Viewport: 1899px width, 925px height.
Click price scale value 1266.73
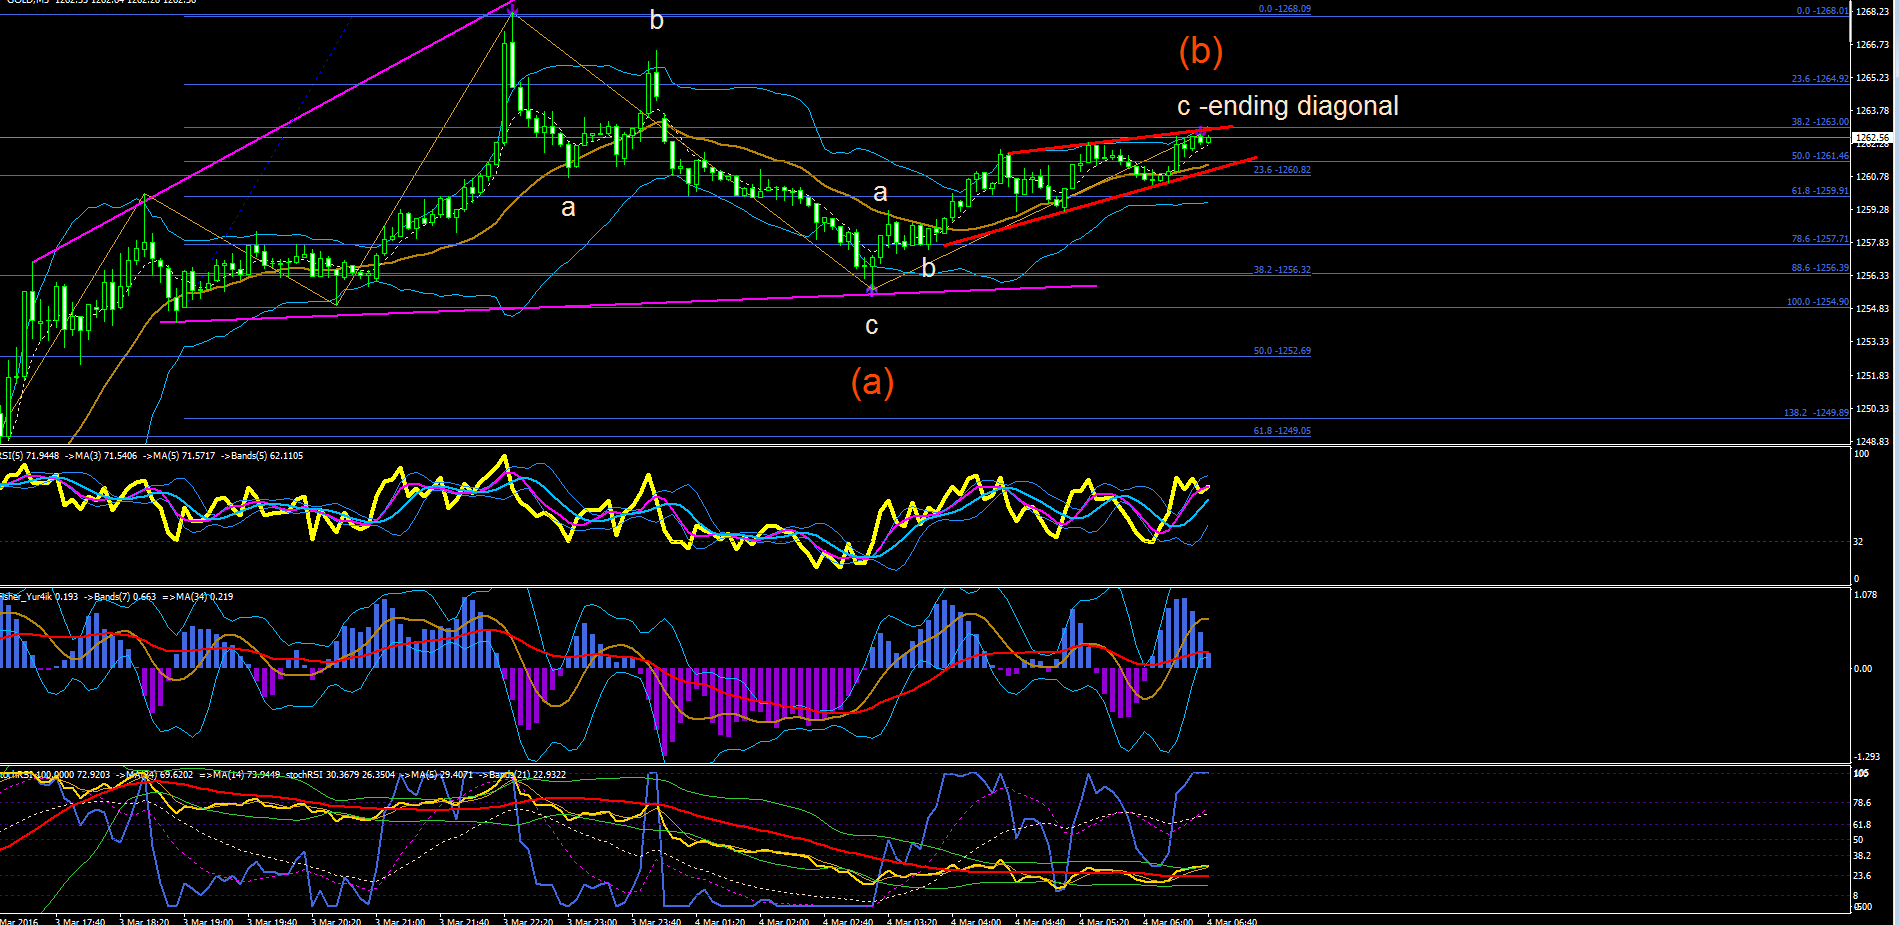1872,45
